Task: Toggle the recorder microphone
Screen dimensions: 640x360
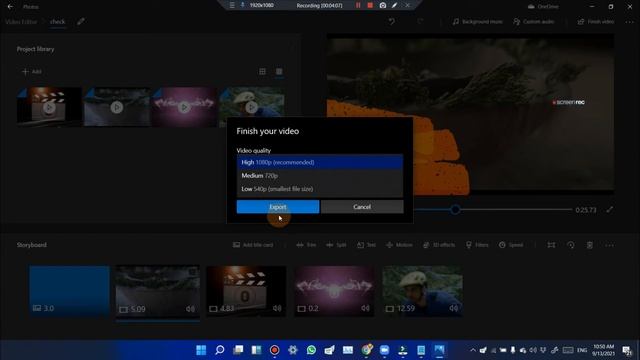Action: [x=242, y=5]
